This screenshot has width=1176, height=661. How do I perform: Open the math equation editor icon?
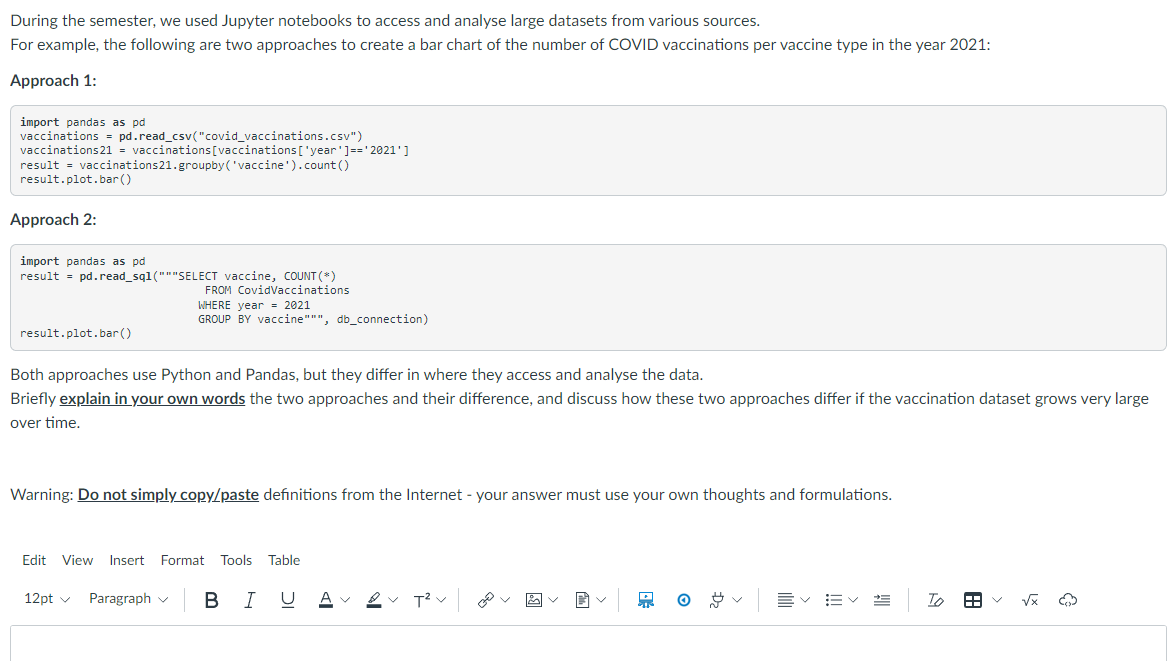(x=1030, y=599)
